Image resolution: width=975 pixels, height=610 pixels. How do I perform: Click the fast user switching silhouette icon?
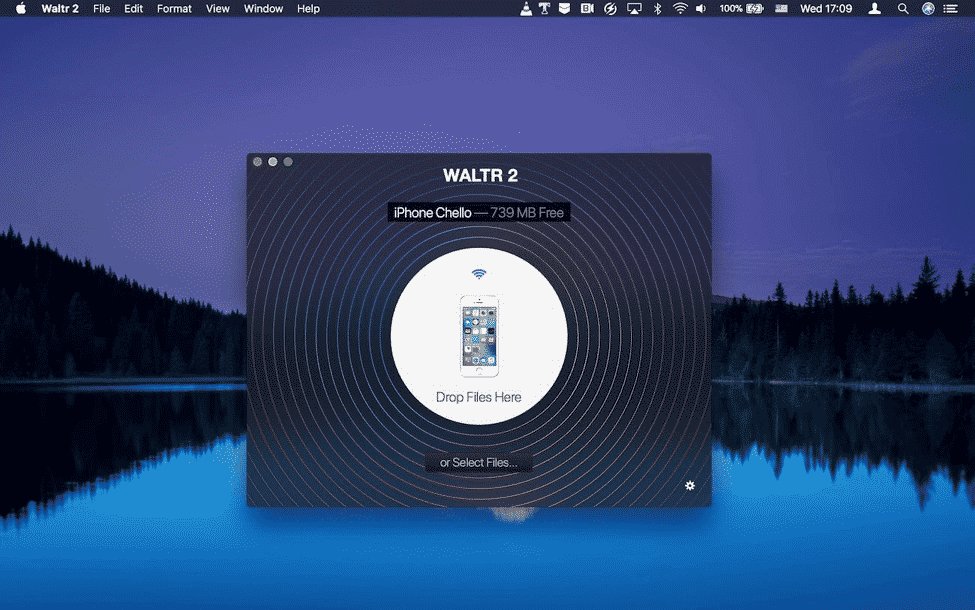tap(873, 8)
